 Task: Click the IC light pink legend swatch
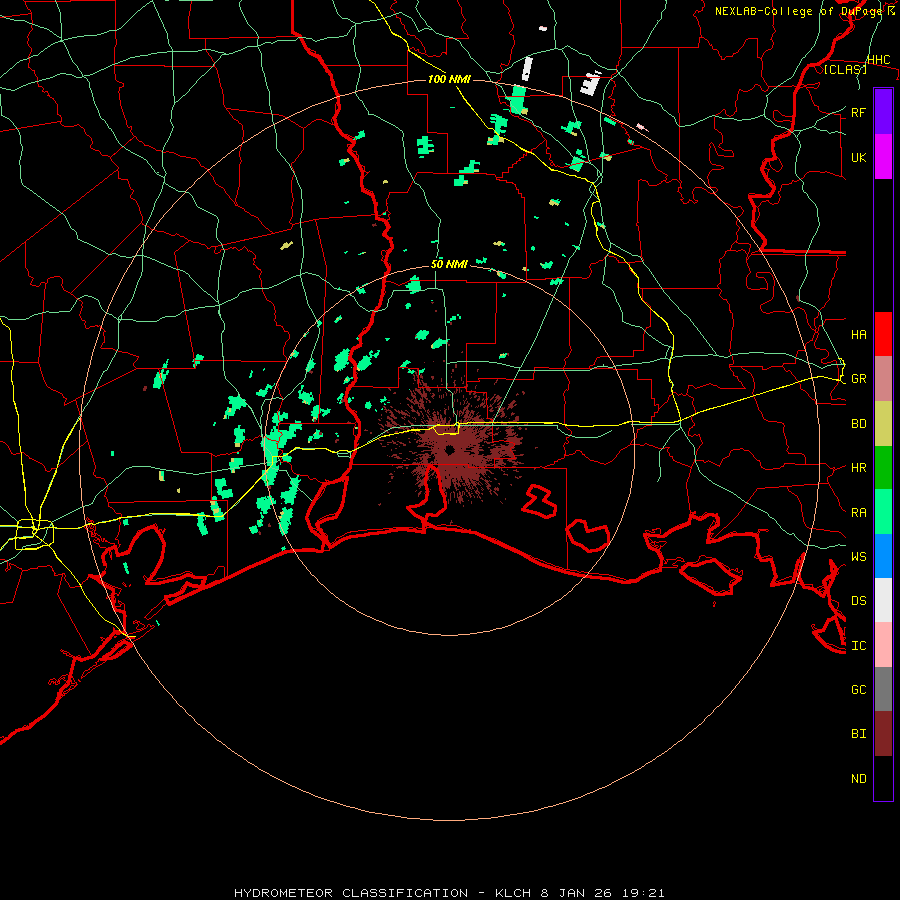[x=883, y=645]
